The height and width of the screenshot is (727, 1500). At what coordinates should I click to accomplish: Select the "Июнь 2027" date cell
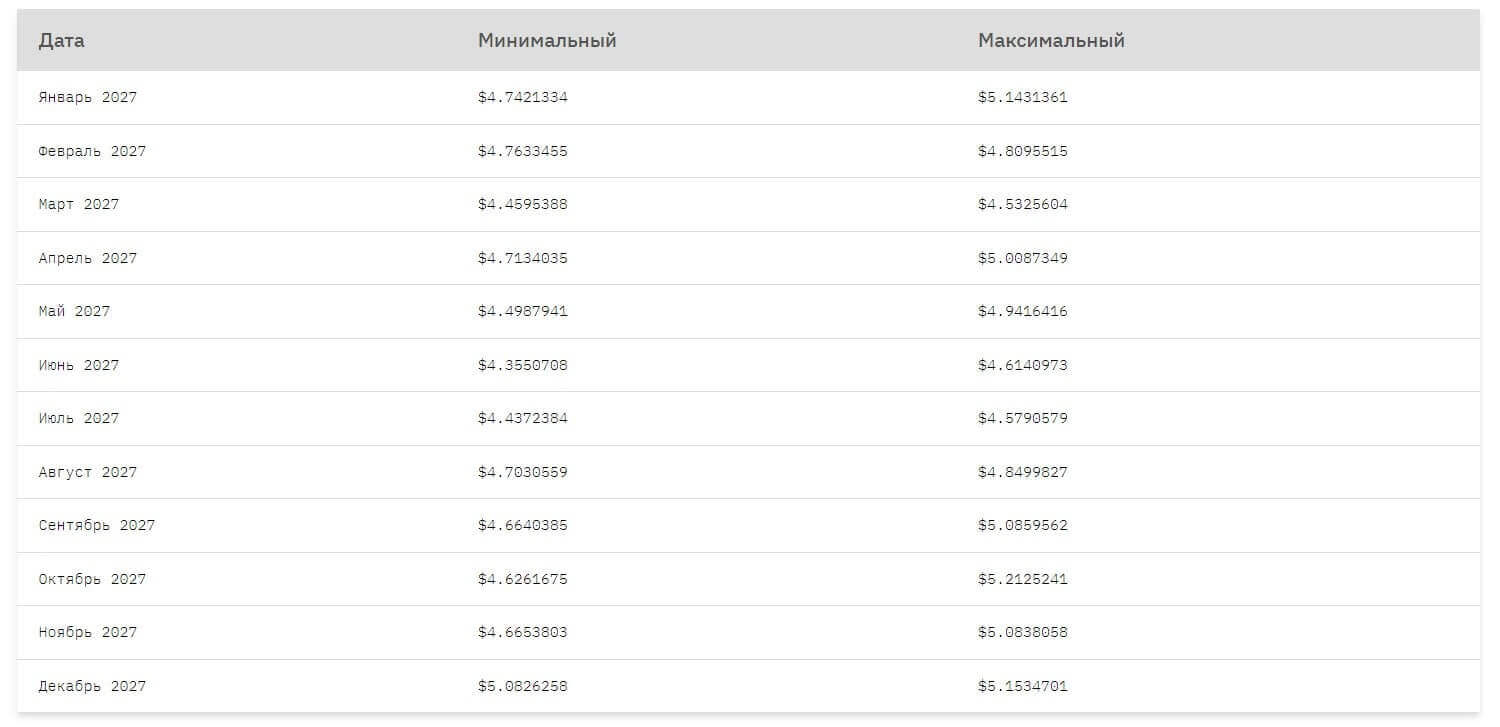(79, 366)
